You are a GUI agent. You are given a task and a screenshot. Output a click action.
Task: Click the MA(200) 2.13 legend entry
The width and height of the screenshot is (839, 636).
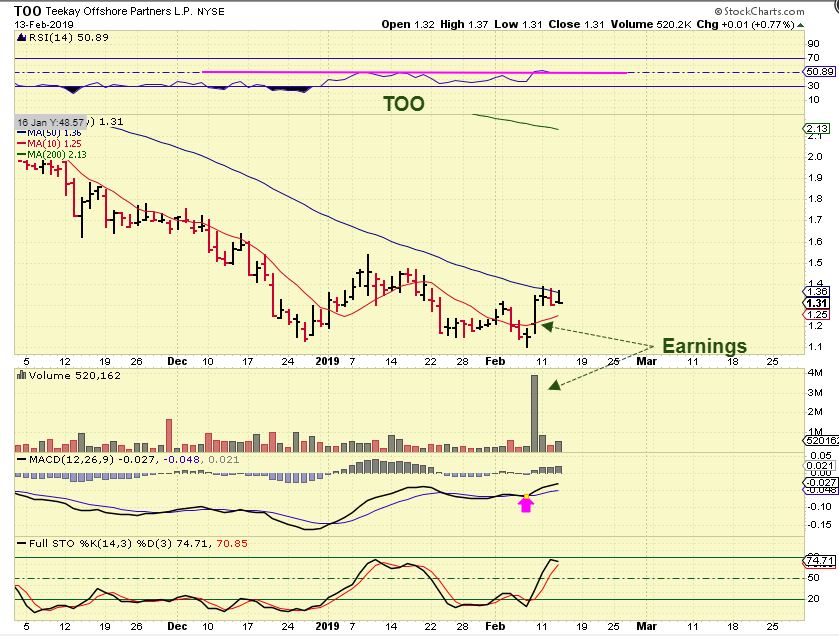(52, 155)
